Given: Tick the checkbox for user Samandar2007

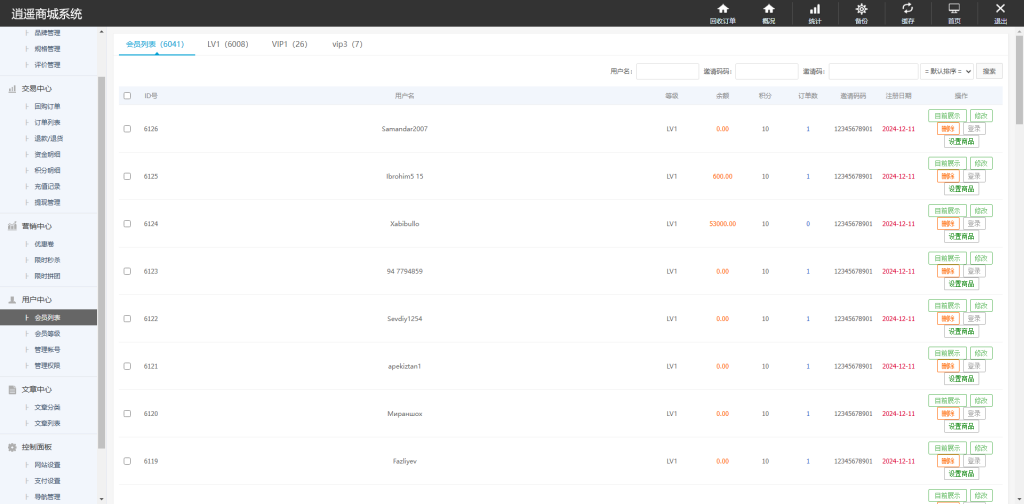Looking at the screenshot, I should (127, 129).
